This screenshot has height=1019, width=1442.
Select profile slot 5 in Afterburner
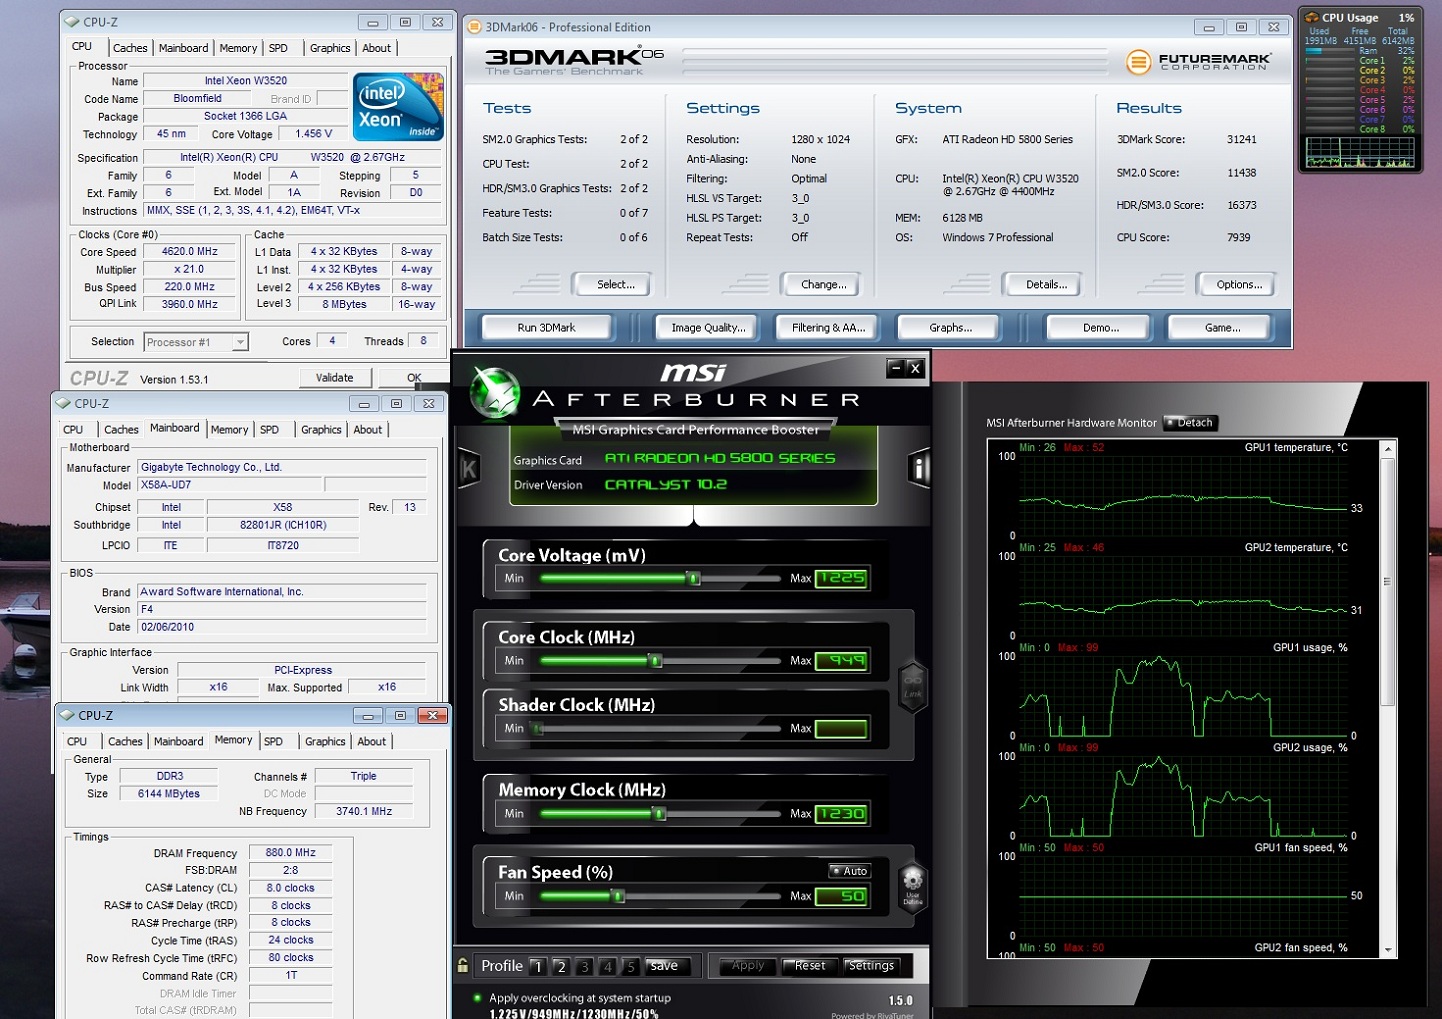631,966
